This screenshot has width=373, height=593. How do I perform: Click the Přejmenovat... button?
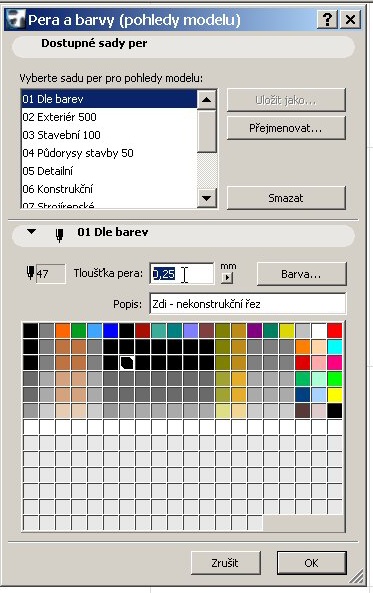coord(286,128)
